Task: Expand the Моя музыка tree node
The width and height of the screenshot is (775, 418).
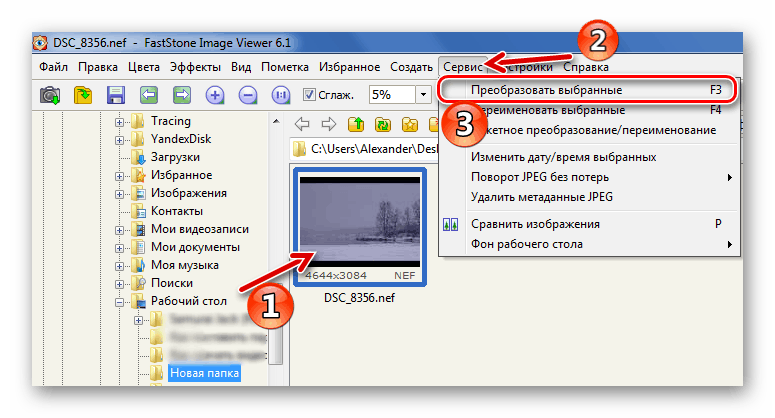Action: click(x=119, y=266)
